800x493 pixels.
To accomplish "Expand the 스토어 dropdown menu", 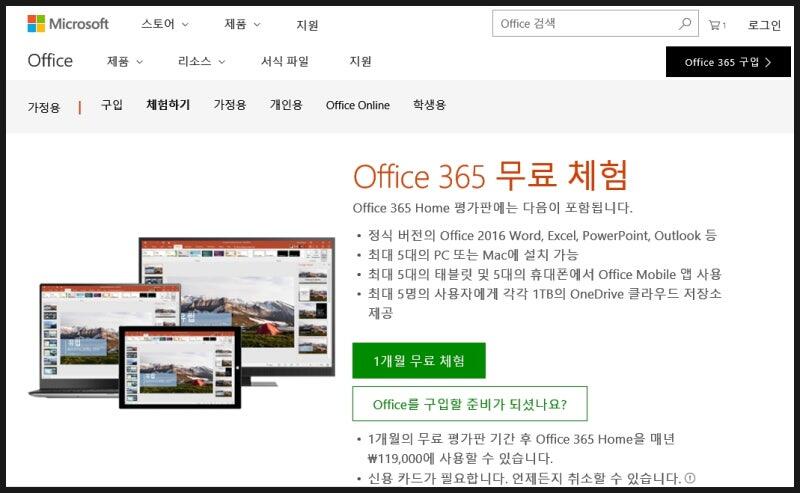I will tap(164, 24).
